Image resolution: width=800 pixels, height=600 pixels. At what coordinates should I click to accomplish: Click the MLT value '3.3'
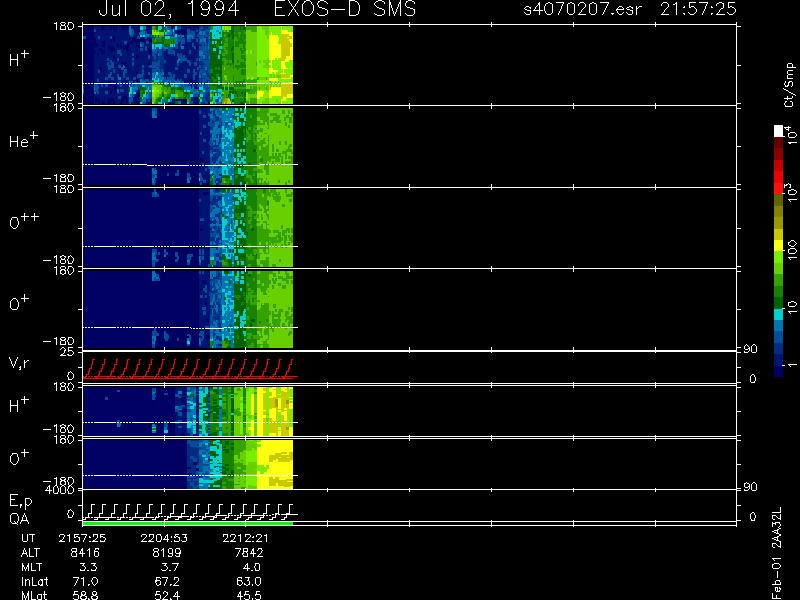pos(88,567)
